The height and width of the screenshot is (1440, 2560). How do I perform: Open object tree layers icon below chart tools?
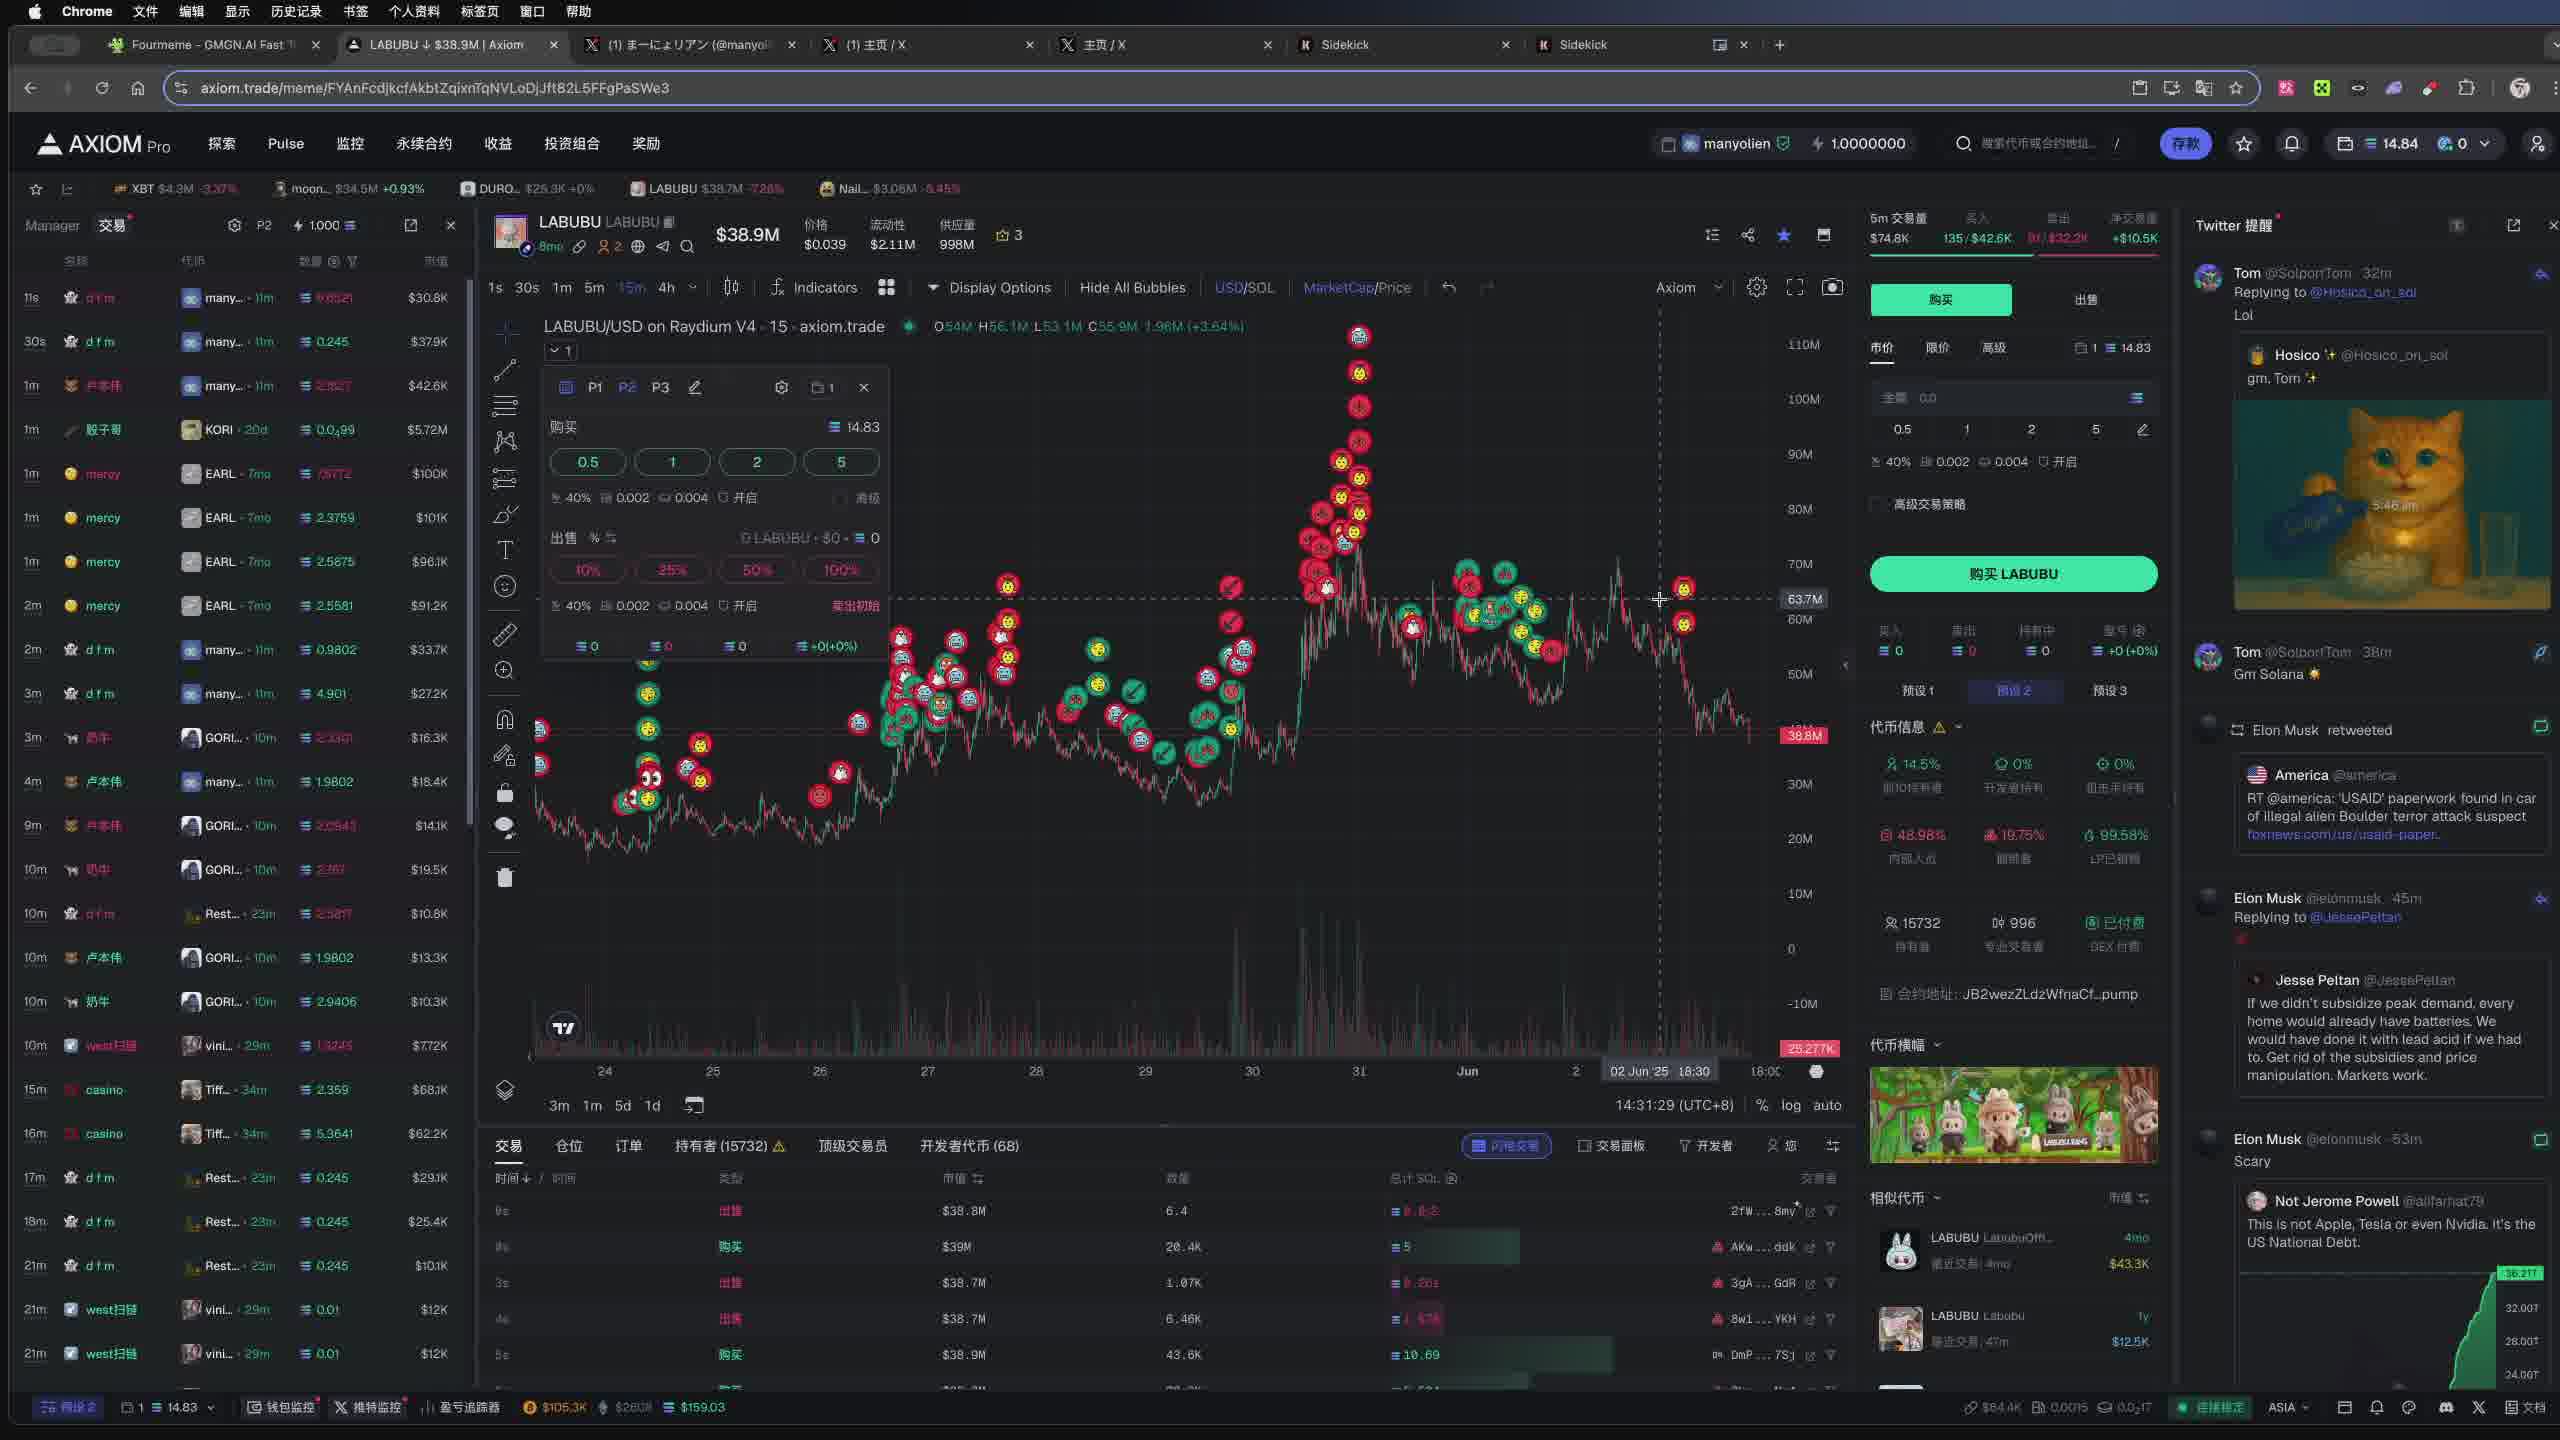(x=505, y=1090)
